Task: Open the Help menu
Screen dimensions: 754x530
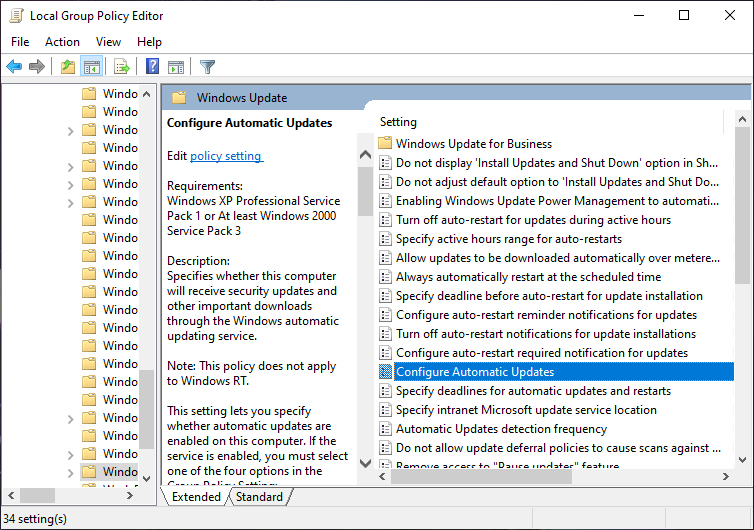Action: click(149, 42)
